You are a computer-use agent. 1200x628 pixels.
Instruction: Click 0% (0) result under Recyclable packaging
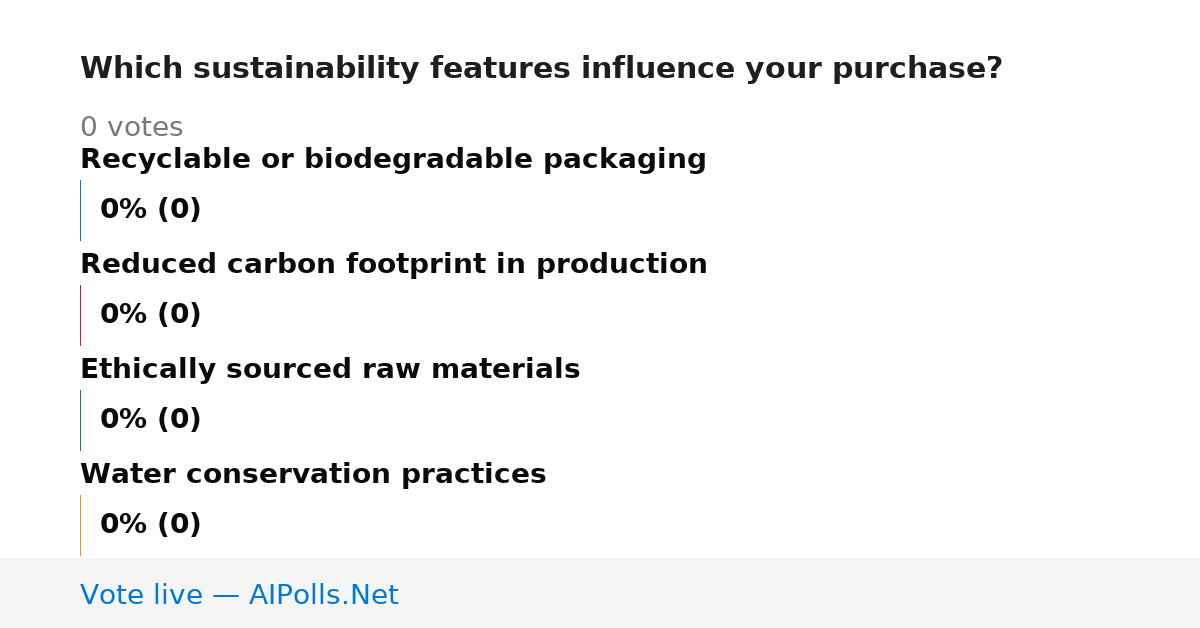(151, 210)
